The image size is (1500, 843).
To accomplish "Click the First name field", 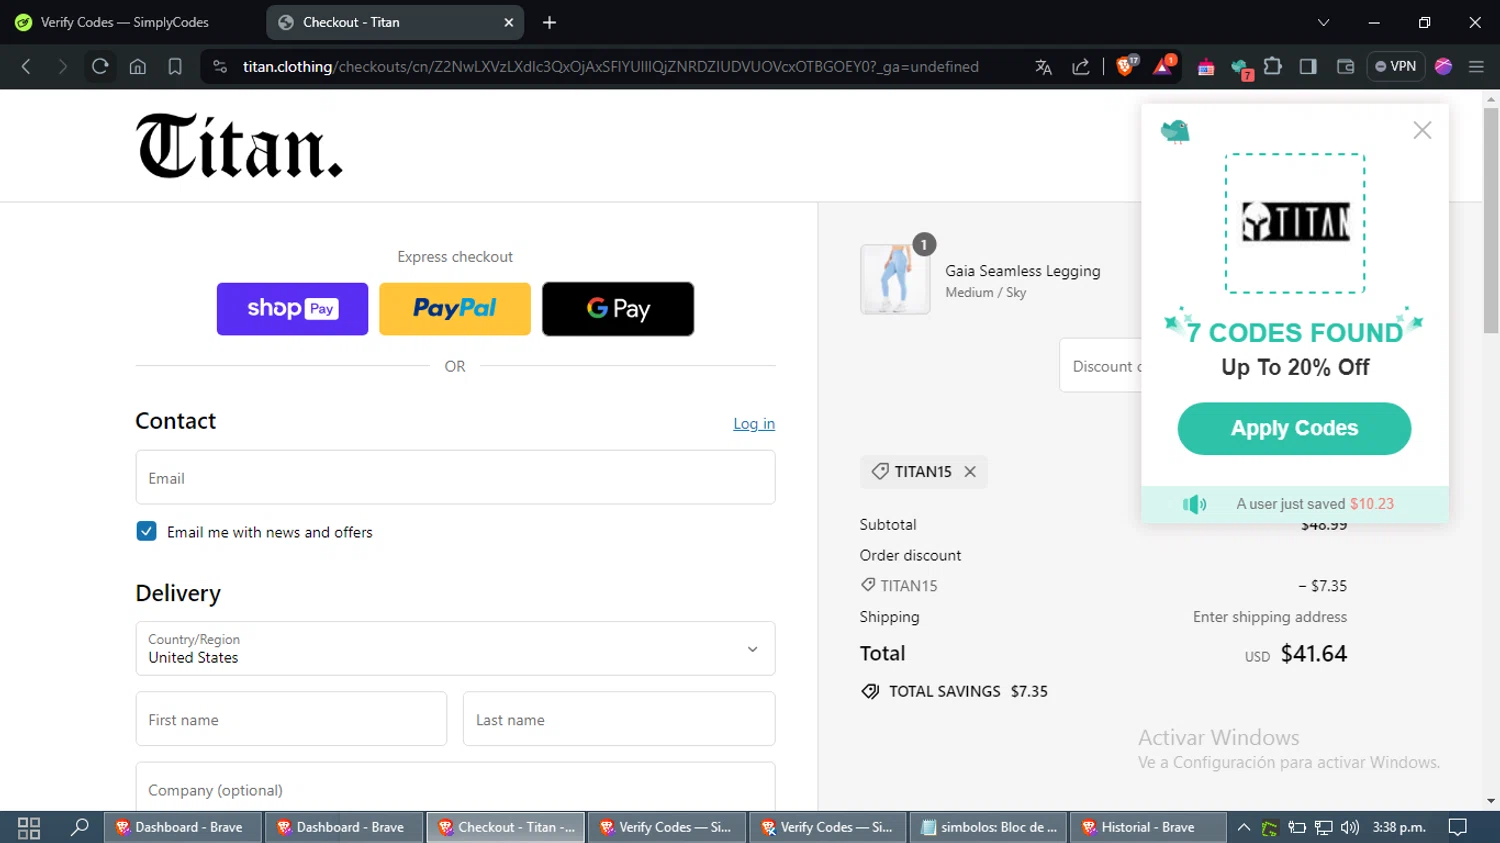I will pos(291,719).
